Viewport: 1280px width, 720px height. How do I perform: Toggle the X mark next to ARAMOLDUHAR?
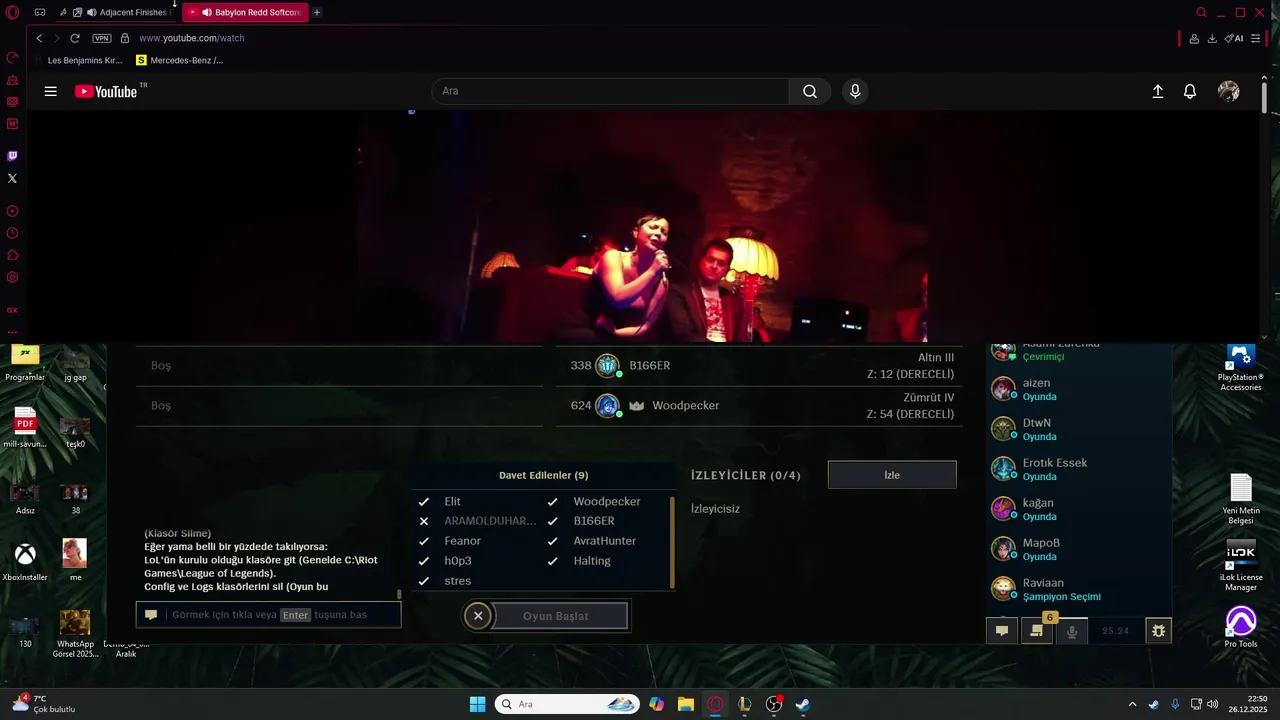(424, 521)
